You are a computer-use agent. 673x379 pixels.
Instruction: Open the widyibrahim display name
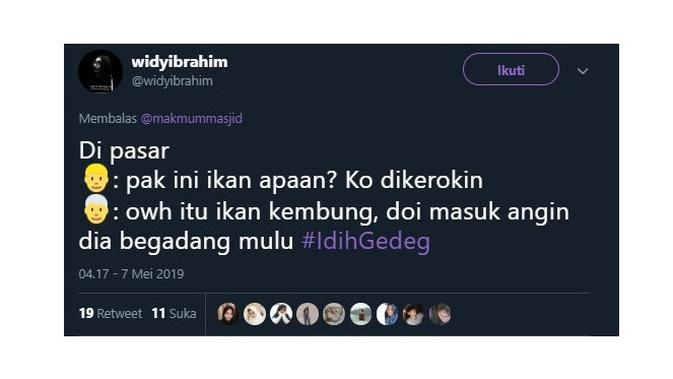(x=179, y=62)
